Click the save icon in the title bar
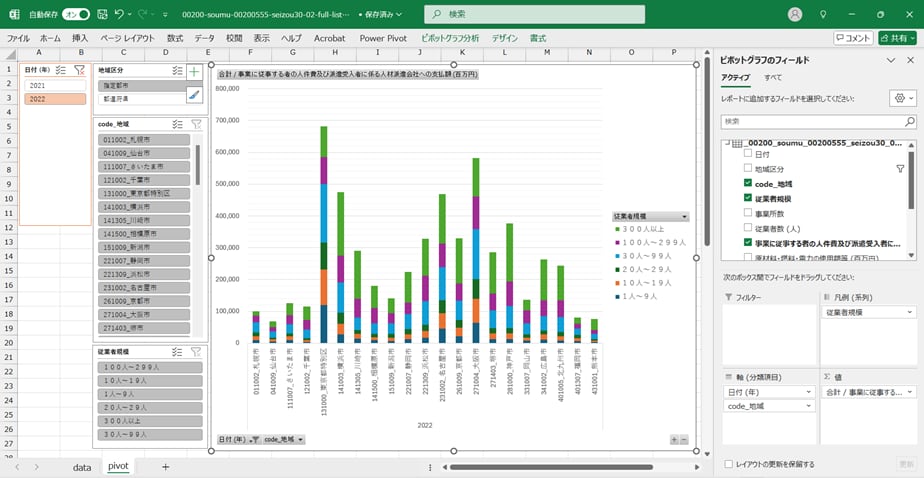Image resolution: width=924 pixels, height=478 pixels. tap(100, 14)
